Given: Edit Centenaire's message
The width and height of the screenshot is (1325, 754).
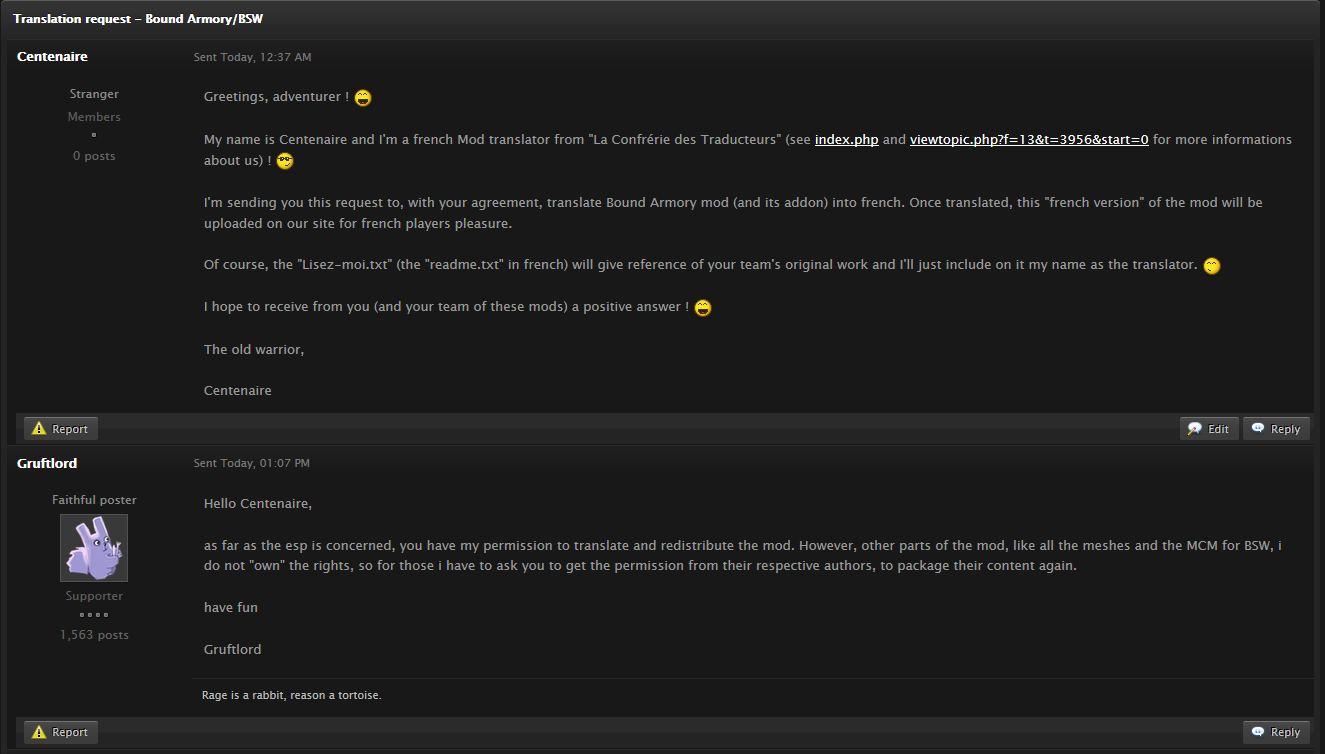Looking at the screenshot, I should (1209, 429).
